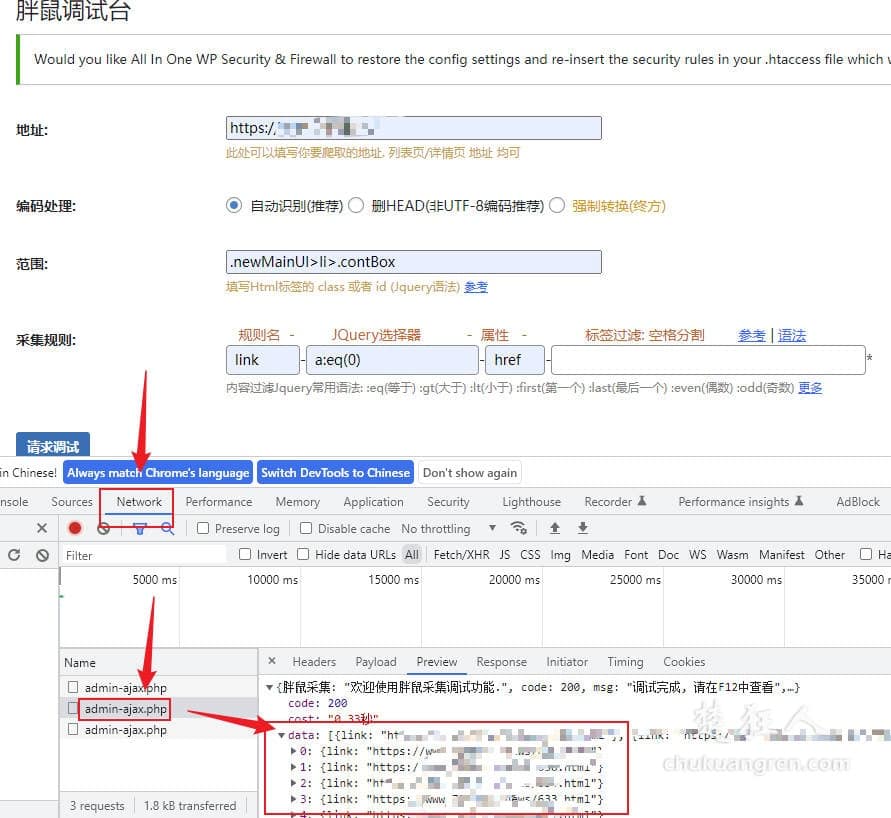Click the import HAR upload arrow icon
Viewport: 891px width, 818px height.
click(x=555, y=528)
